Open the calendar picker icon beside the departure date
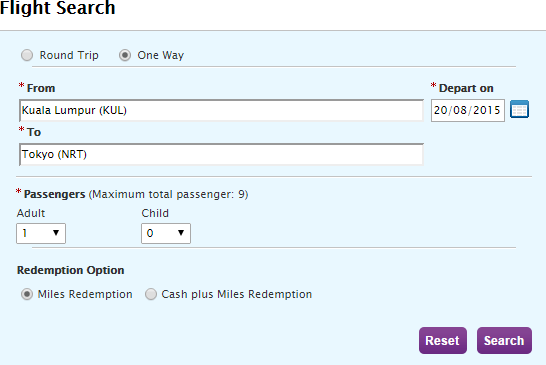 click(x=519, y=109)
